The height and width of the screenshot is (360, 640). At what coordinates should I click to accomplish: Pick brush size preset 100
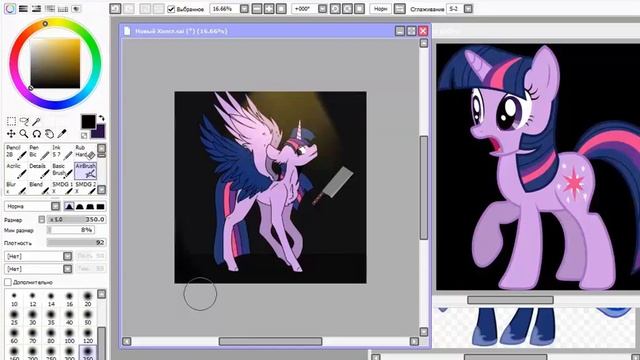[69, 336]
